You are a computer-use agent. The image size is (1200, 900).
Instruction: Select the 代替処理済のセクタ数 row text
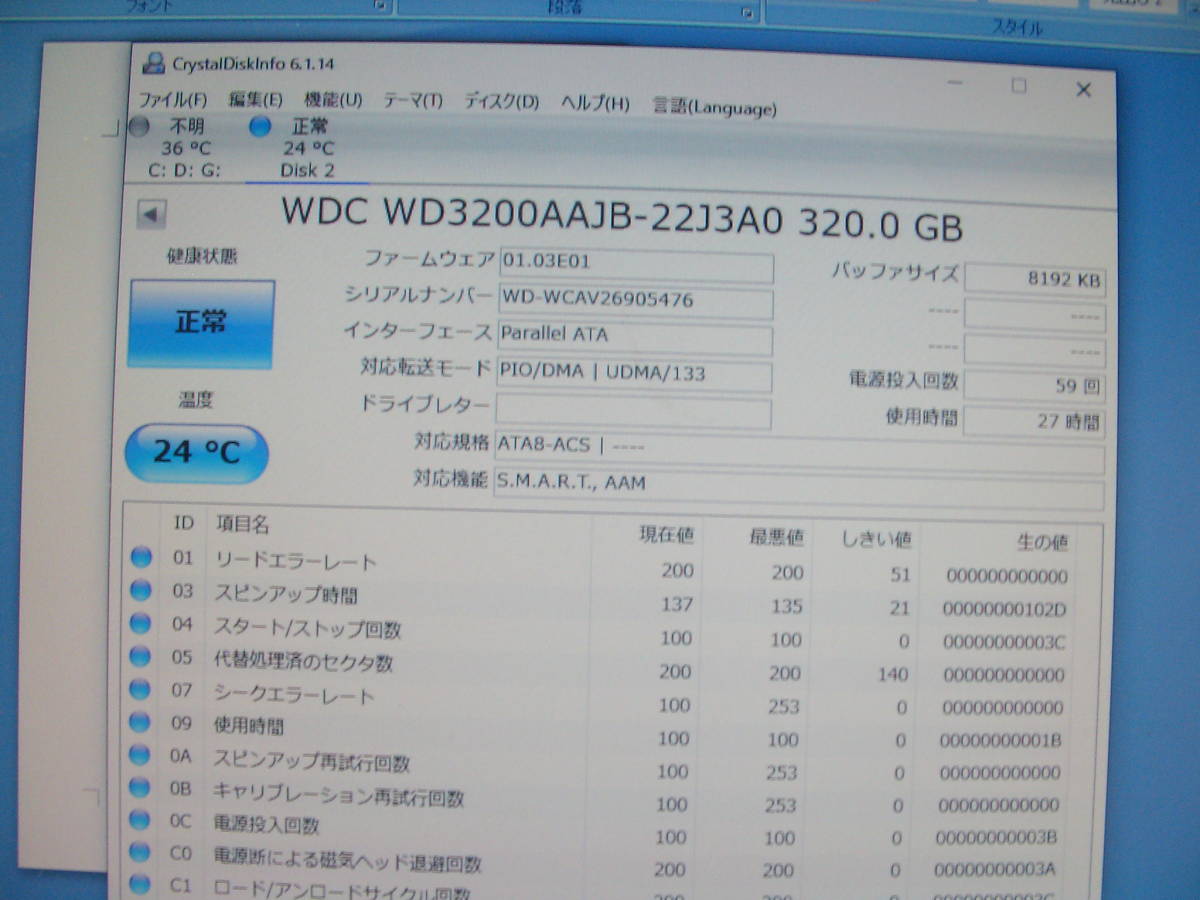304,661
